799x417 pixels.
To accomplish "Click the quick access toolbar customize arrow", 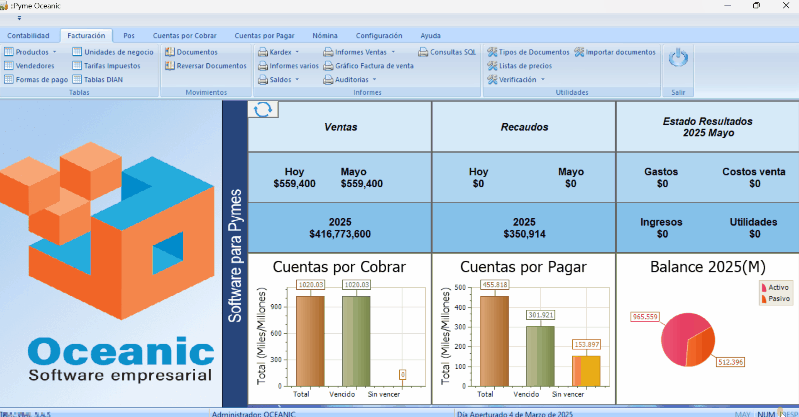I will coord(18,17).
